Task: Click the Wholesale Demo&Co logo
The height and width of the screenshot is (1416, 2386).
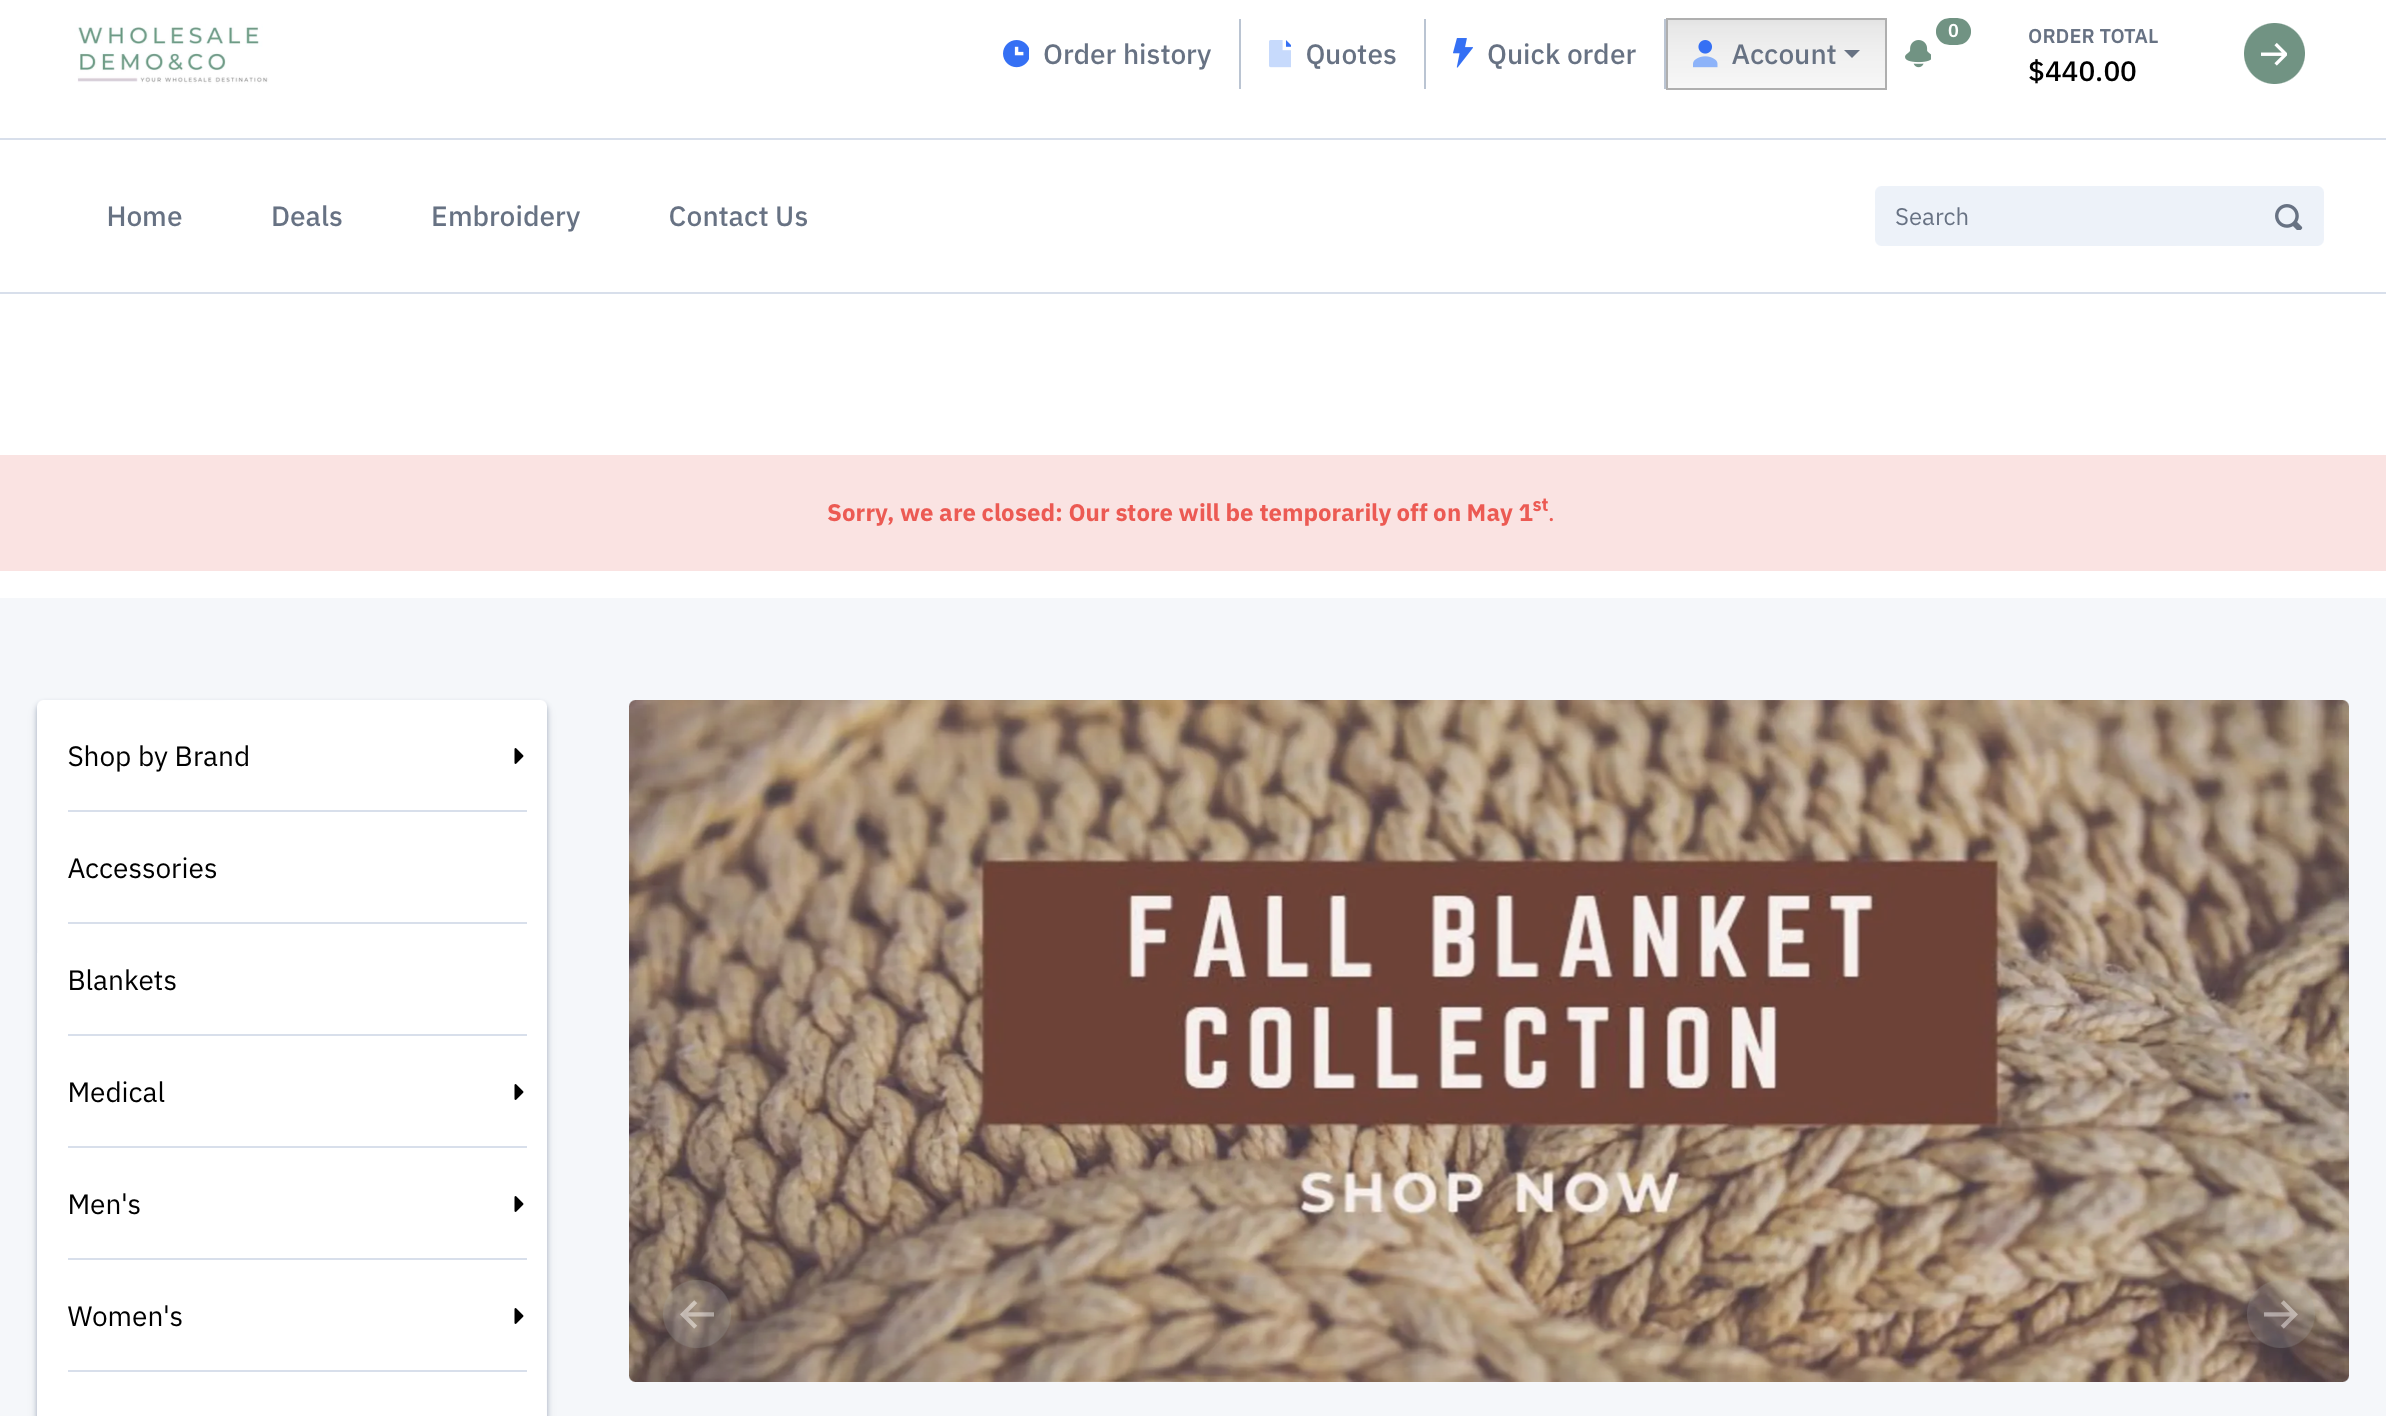Action: pyautogui.click(x=172, y=53)
